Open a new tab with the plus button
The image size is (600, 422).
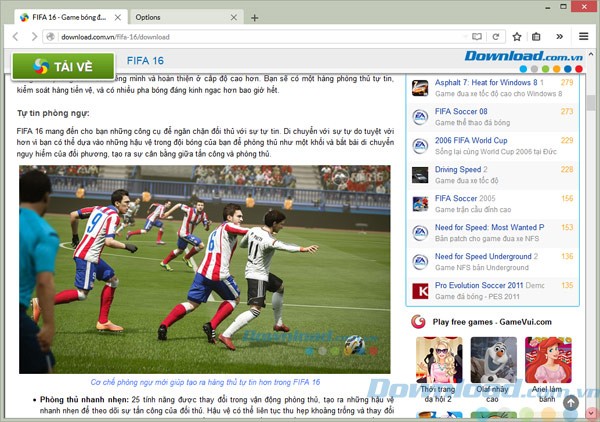pos(254,18)
